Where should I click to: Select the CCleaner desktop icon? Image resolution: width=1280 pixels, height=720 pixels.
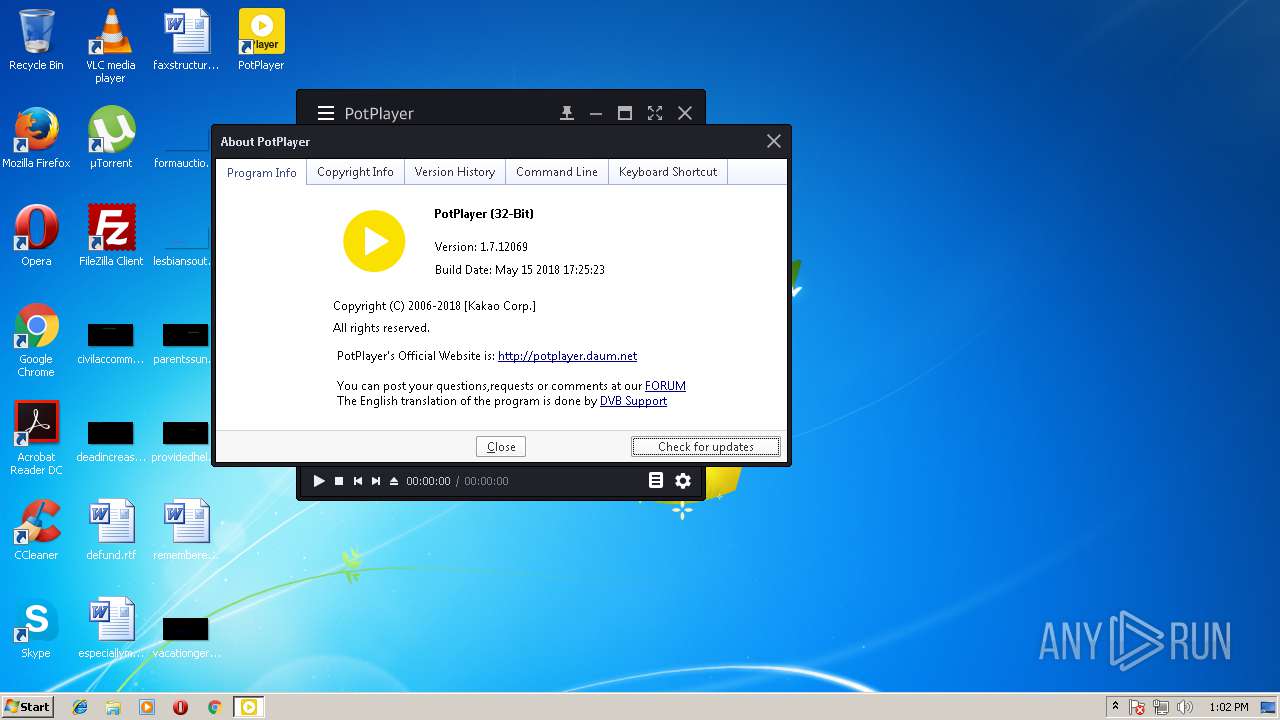pyautogui.click(x=36, y=530)
